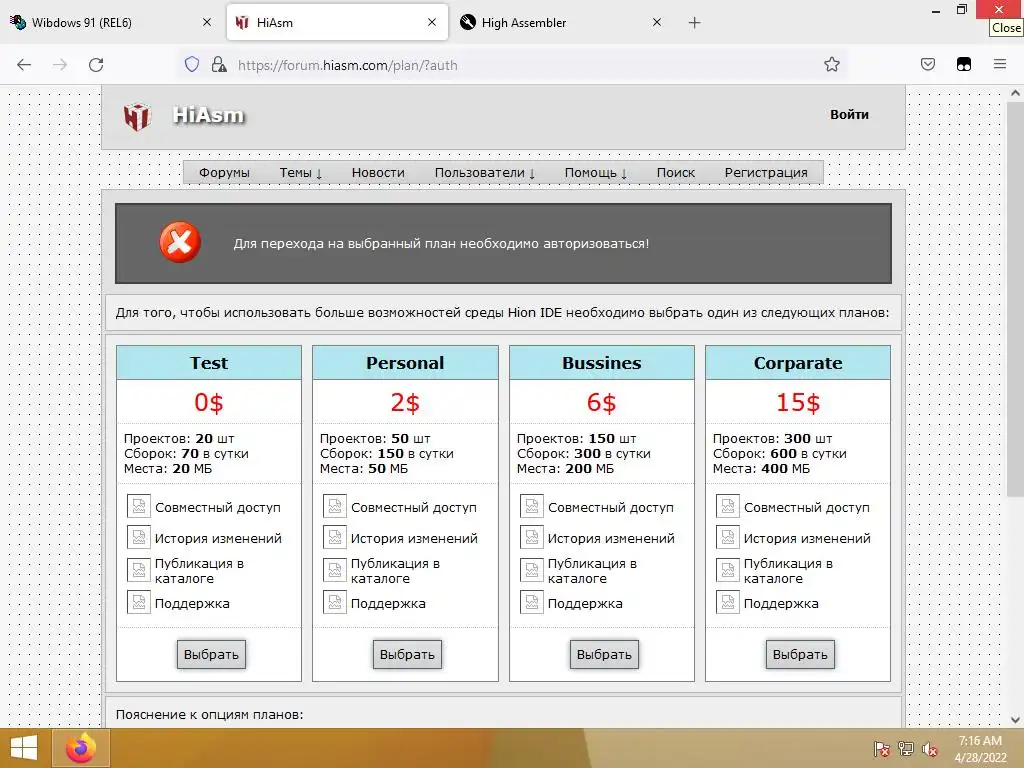Click the site security padlock icon
The image size is (1024, 768).
219,64
